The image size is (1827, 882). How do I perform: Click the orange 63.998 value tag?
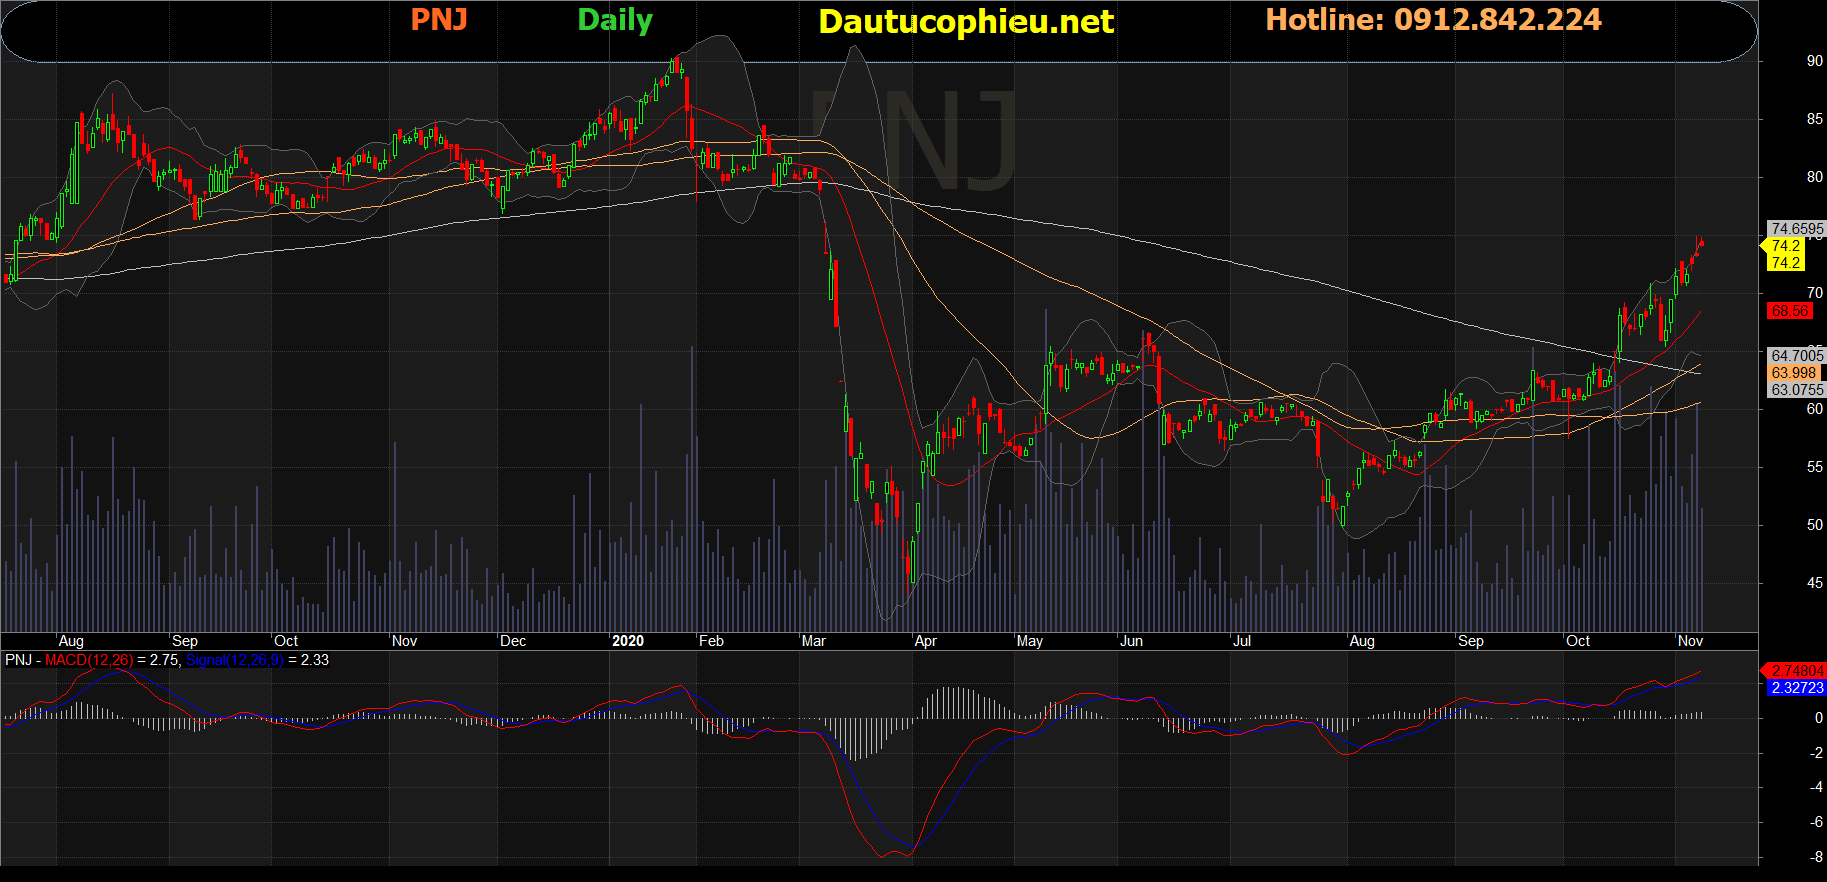point(1794,373)
